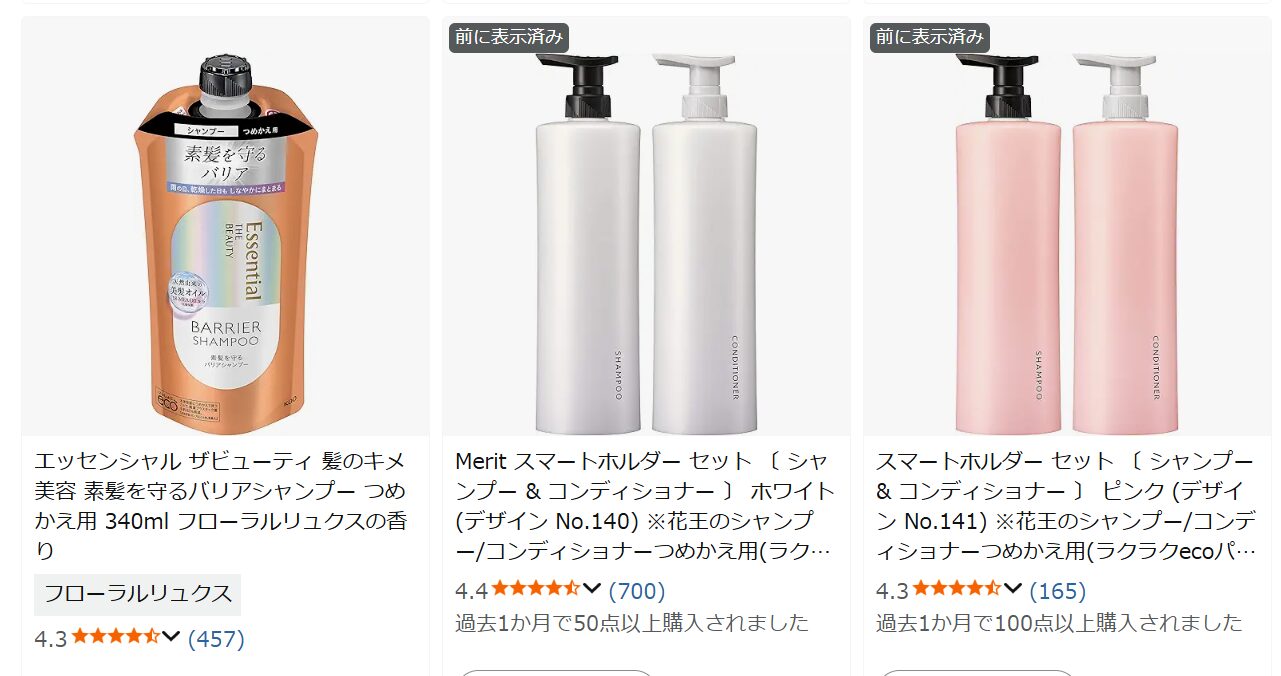
Task: Click star rating icons of pink holder set
Action: click(957, 589)
